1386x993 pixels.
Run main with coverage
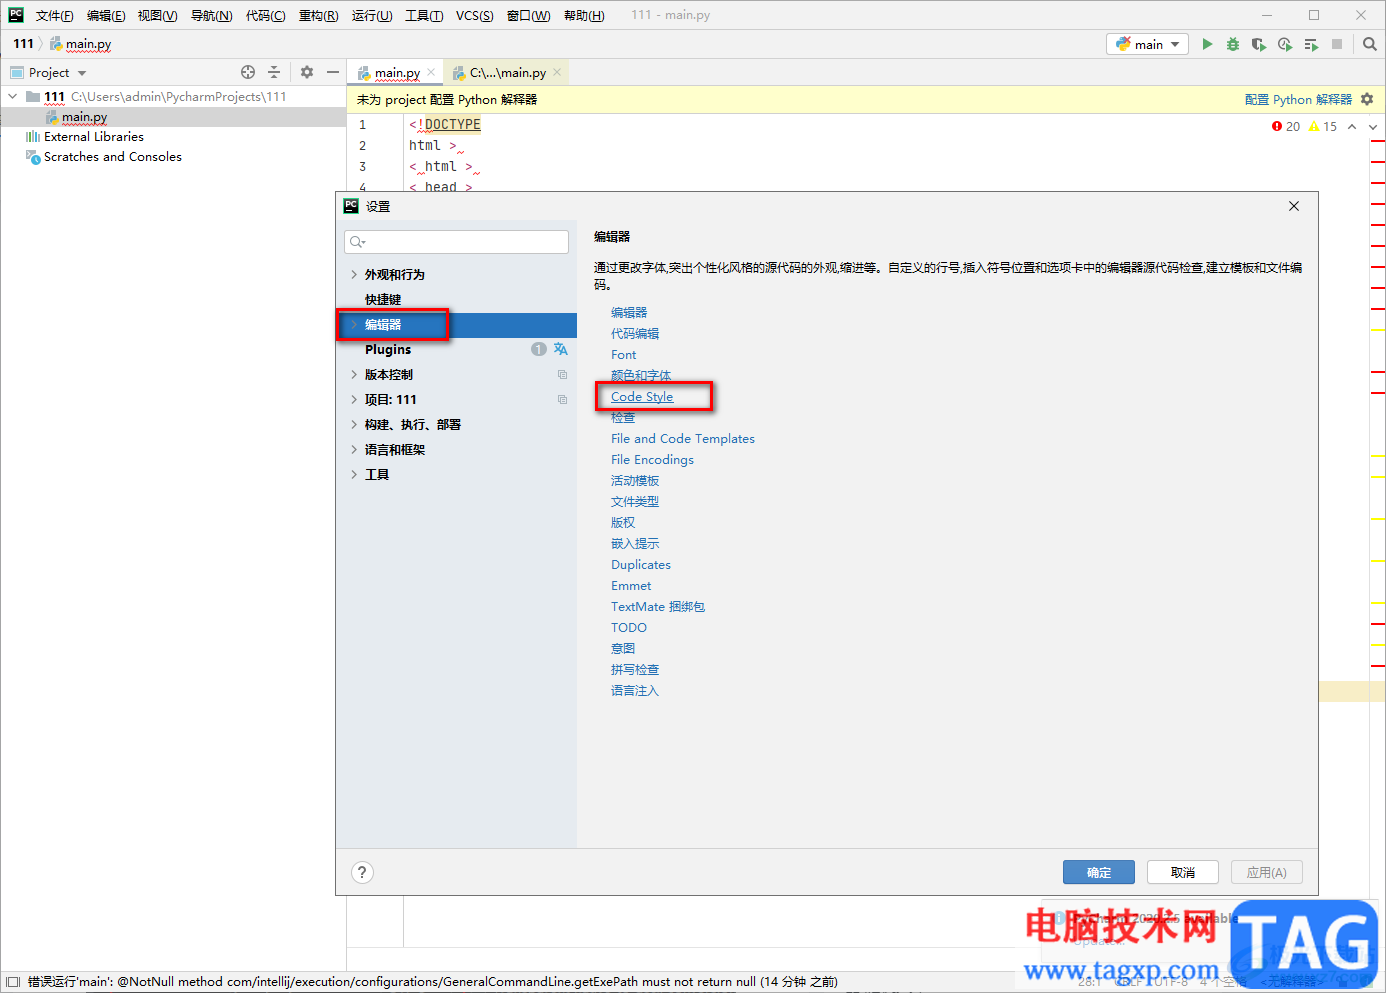tap(1259, 44)
